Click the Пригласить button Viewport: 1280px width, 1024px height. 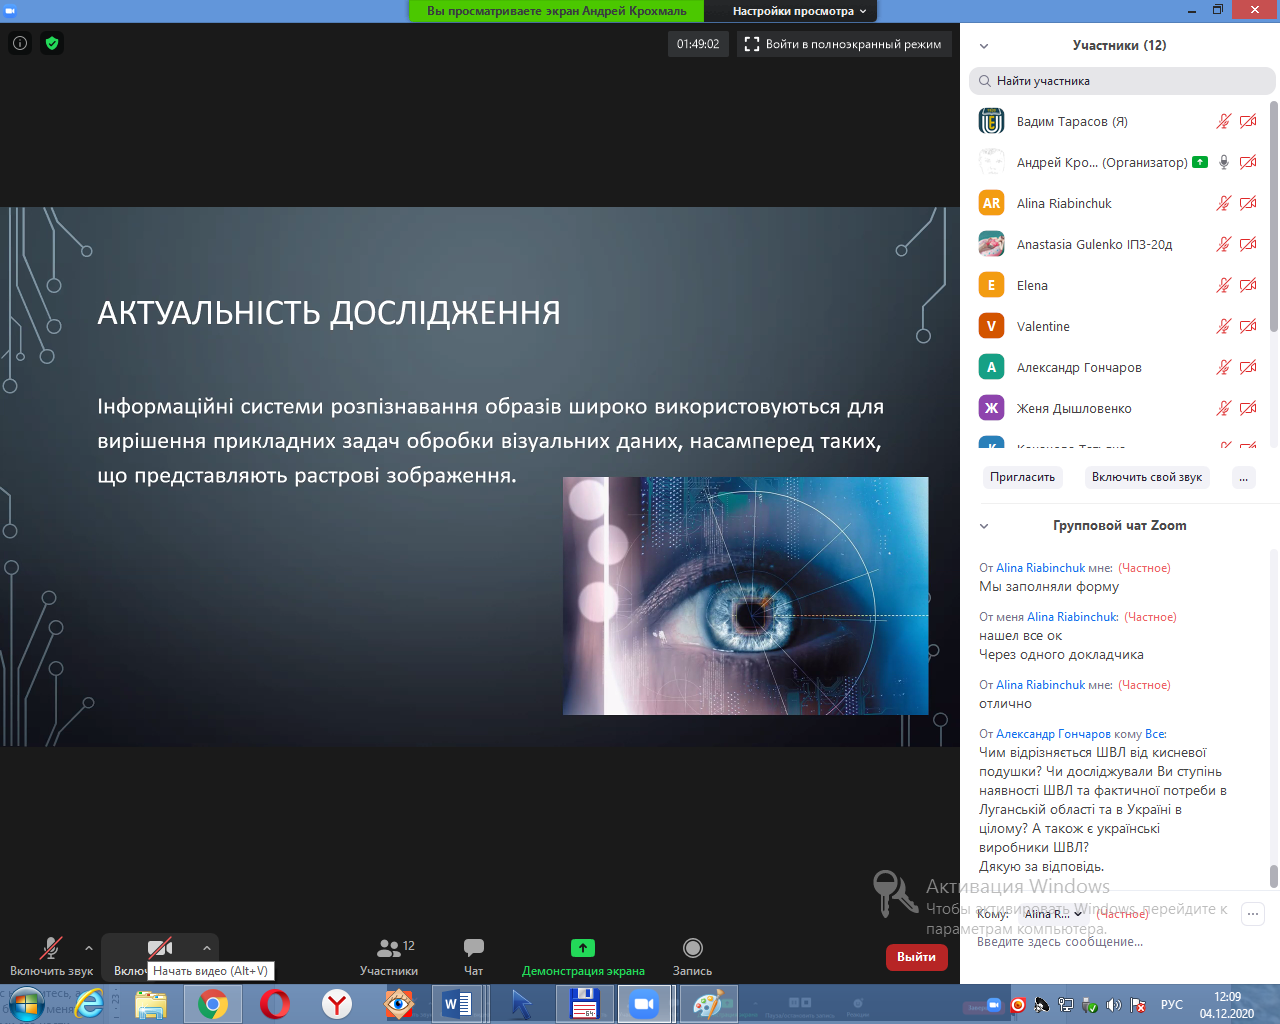click(1022, 477)
